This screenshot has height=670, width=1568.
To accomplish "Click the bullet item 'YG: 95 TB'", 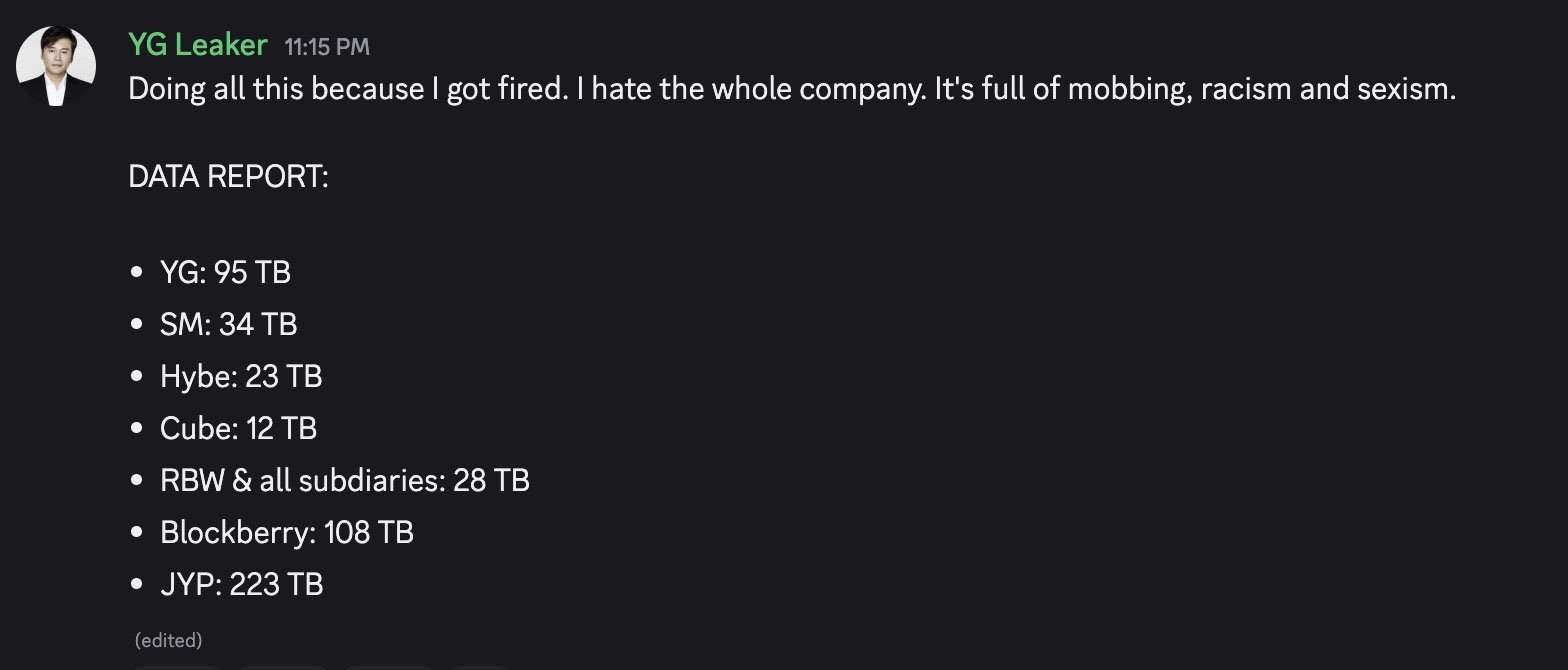I will (x=224, y=271).
